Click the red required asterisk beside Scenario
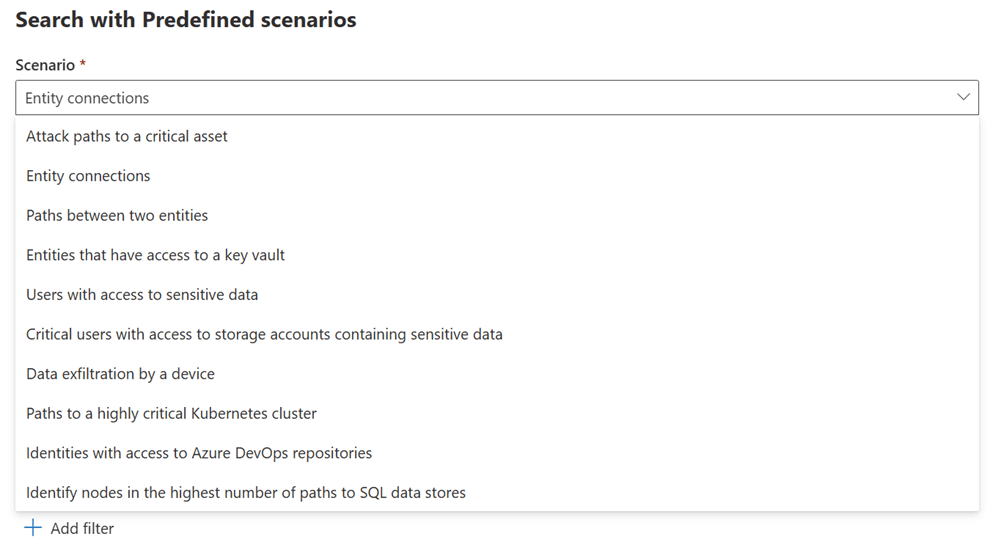 pos(83,64)
